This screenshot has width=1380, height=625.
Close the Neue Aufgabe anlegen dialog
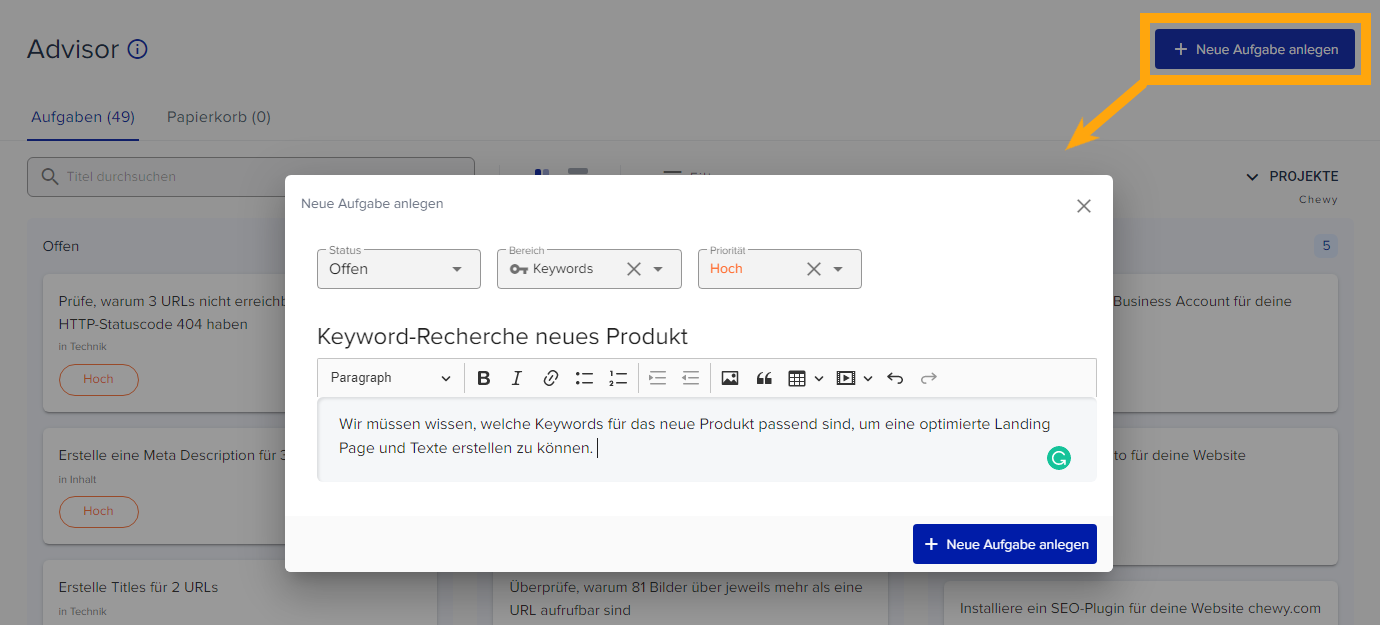[1084, 206]
